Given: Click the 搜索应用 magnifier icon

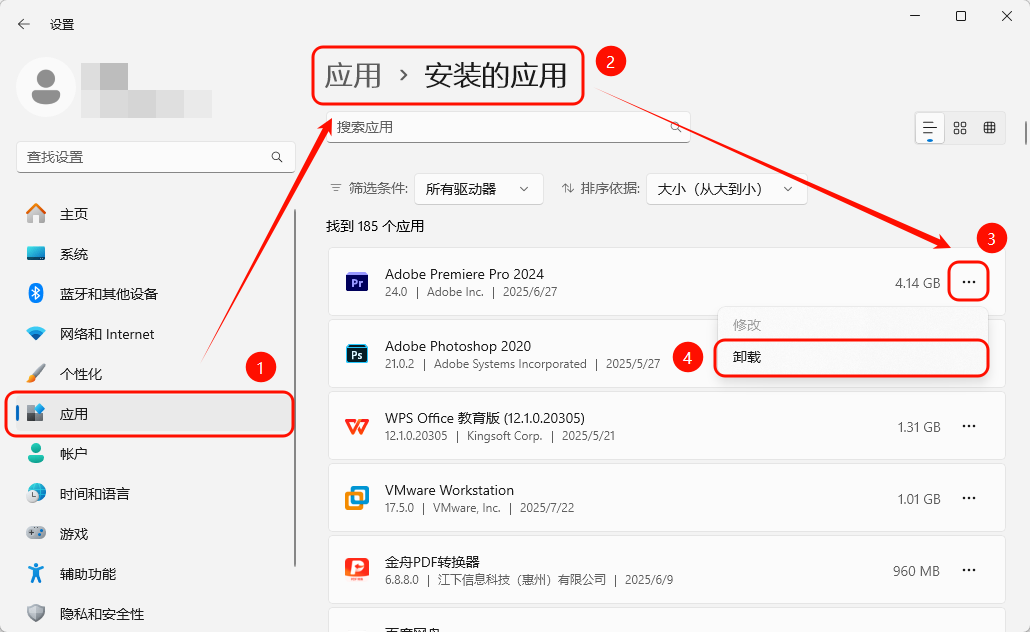Looking at the screenshot, I should [x=675, y=127].
